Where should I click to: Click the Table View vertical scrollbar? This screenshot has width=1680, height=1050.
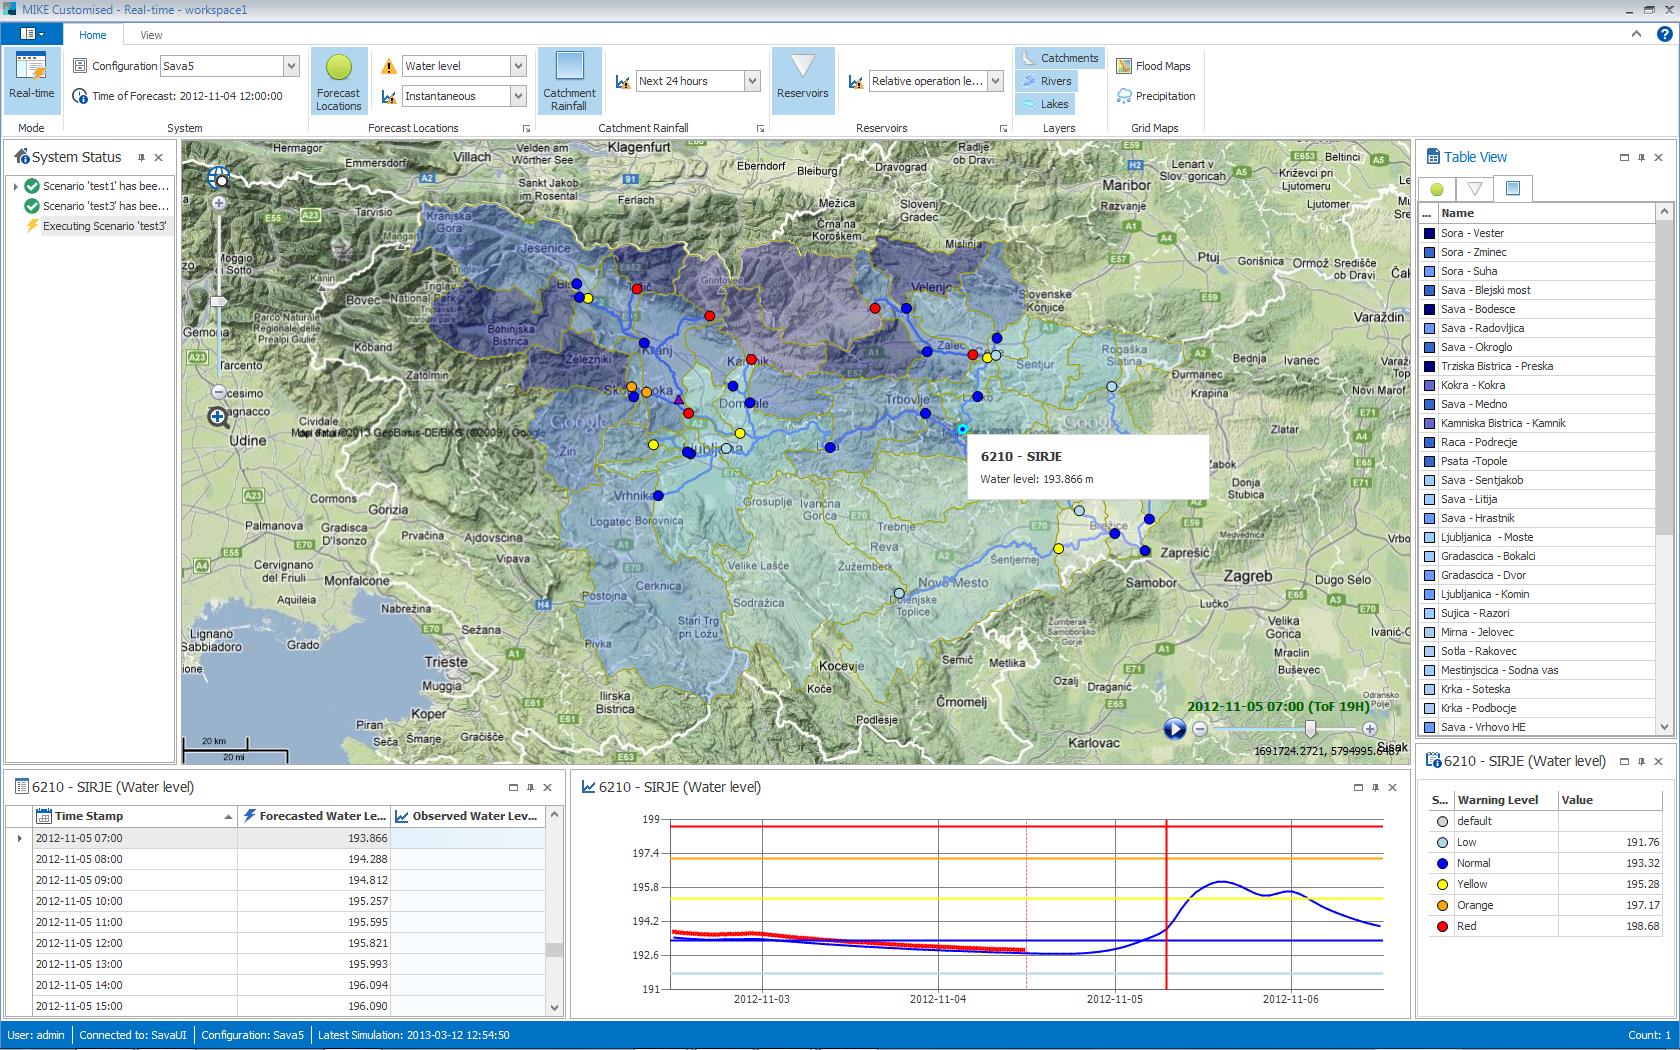click(x=1664, y=469)
